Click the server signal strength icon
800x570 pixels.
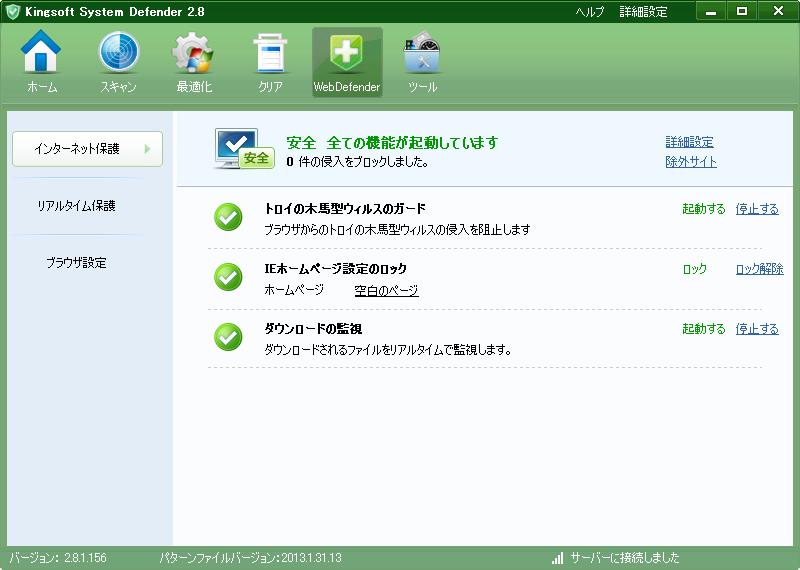point(558,558)
